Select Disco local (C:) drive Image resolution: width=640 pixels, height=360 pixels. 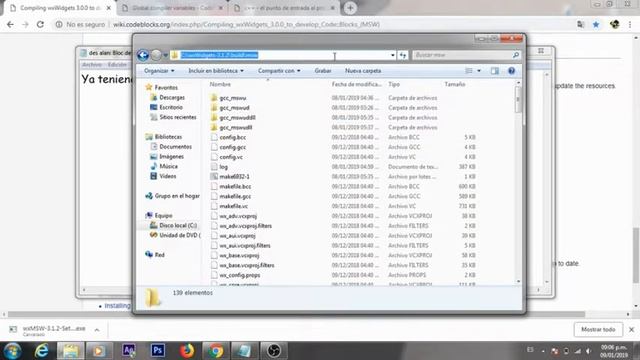tap(178, 225)
